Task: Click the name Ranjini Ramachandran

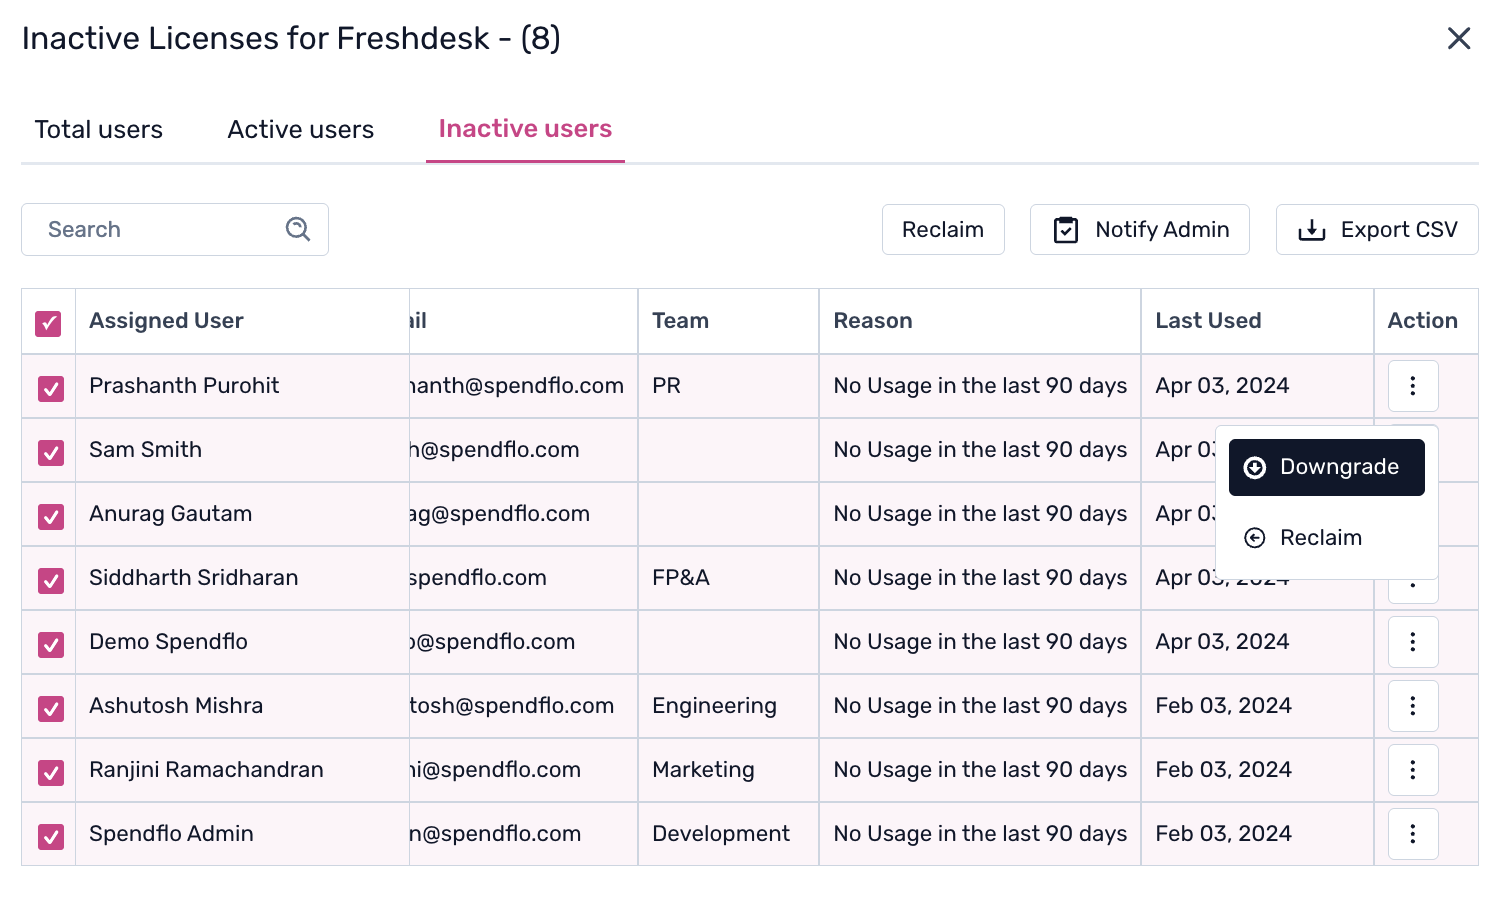Action: tap(207, 770)
